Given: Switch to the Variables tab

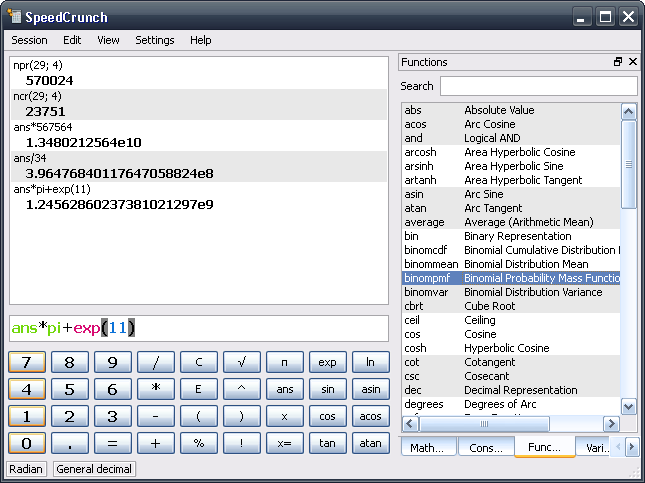Looking at the screenshot, I should (594, 447).
